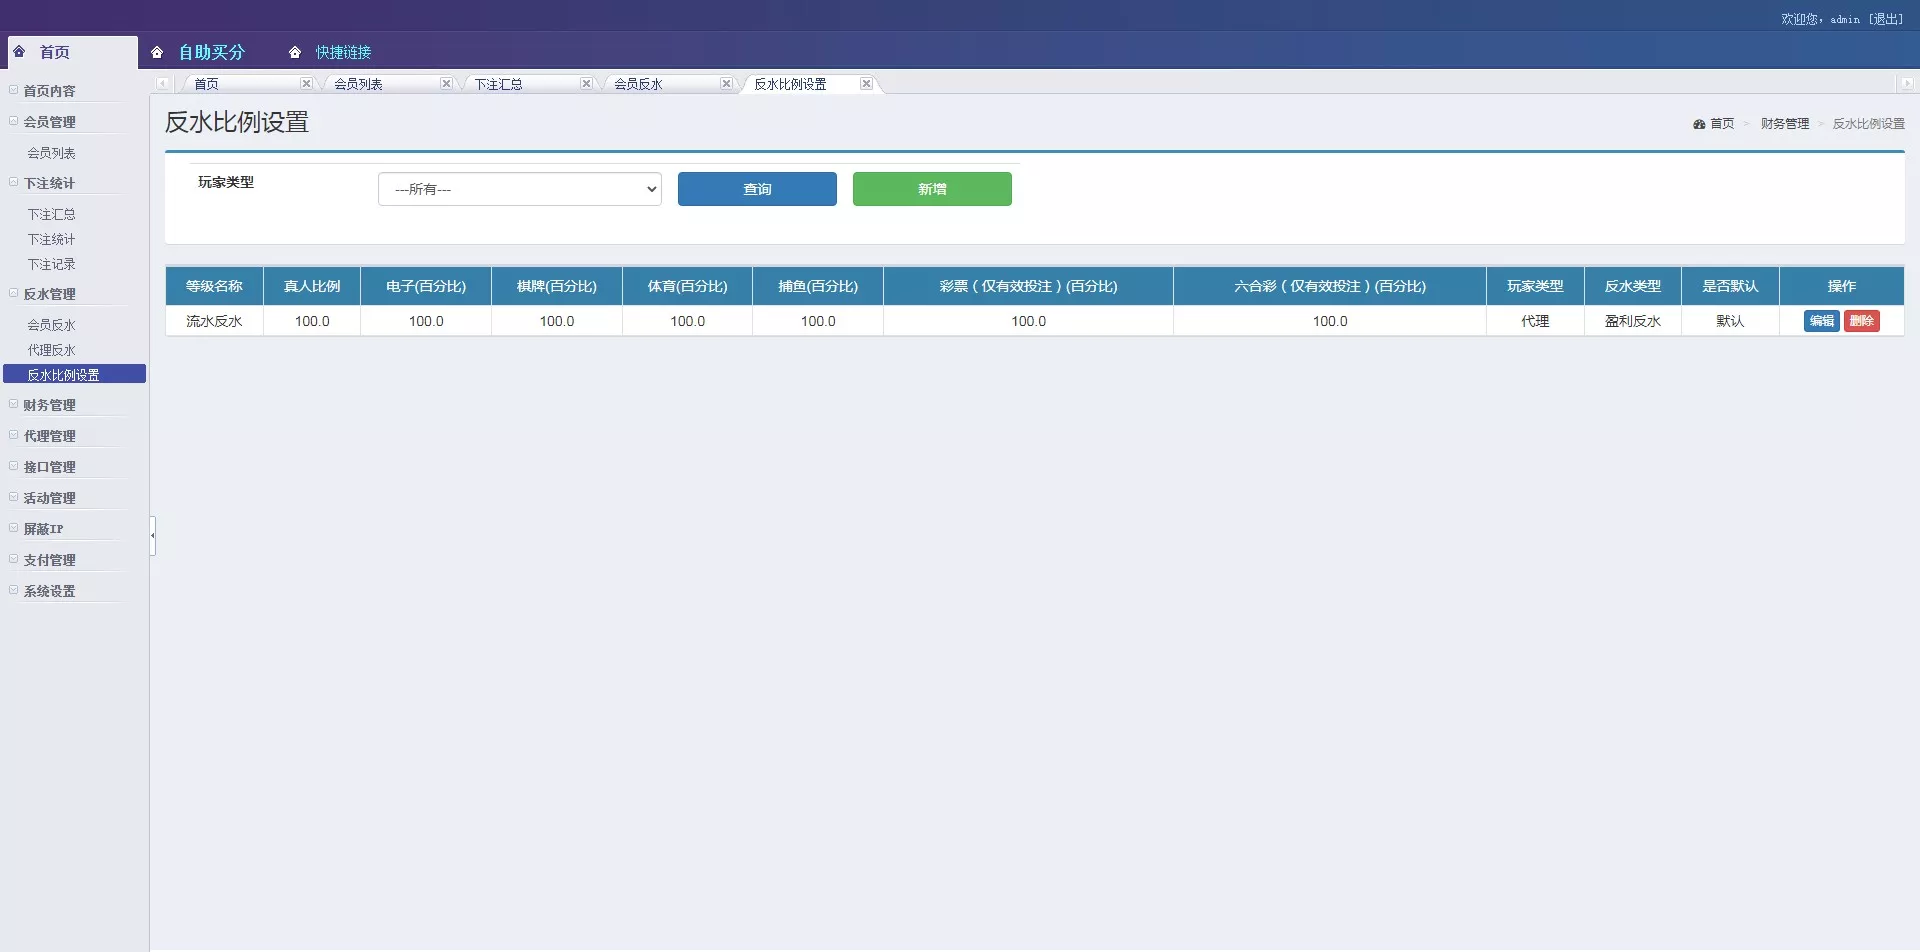Expand the 财务管理 menu section
The image size is (1920, 952).
point(49,405)
